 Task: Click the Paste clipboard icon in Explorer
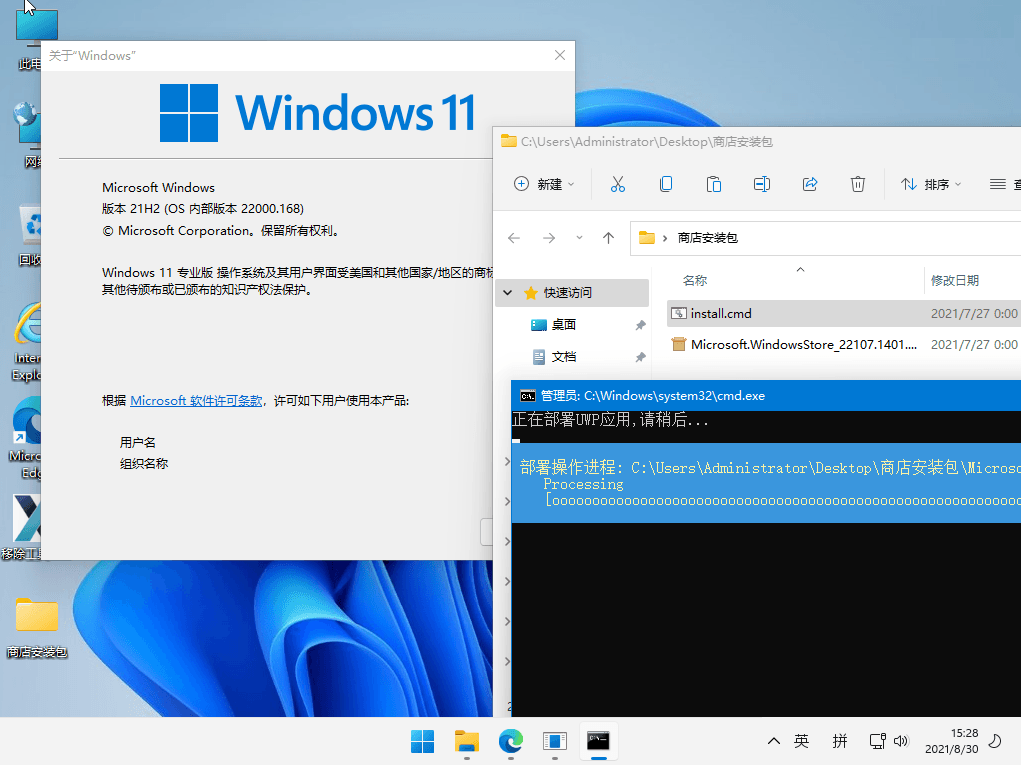click(x=714, y=184)
